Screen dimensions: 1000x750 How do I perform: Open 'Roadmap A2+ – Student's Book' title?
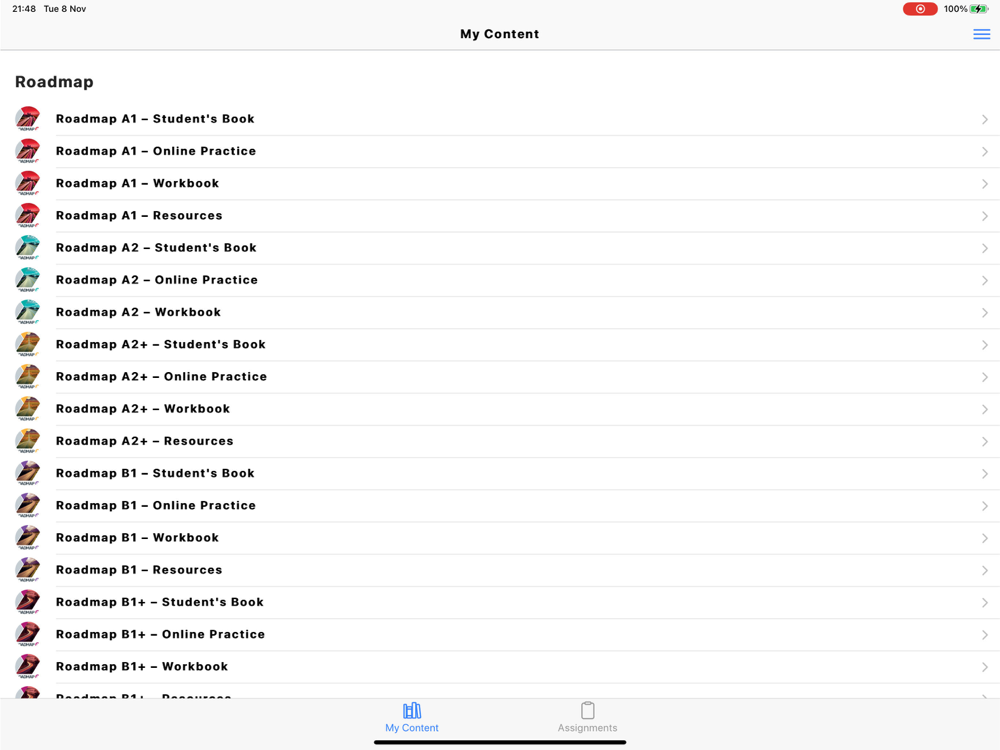click(x=161, y=344)
